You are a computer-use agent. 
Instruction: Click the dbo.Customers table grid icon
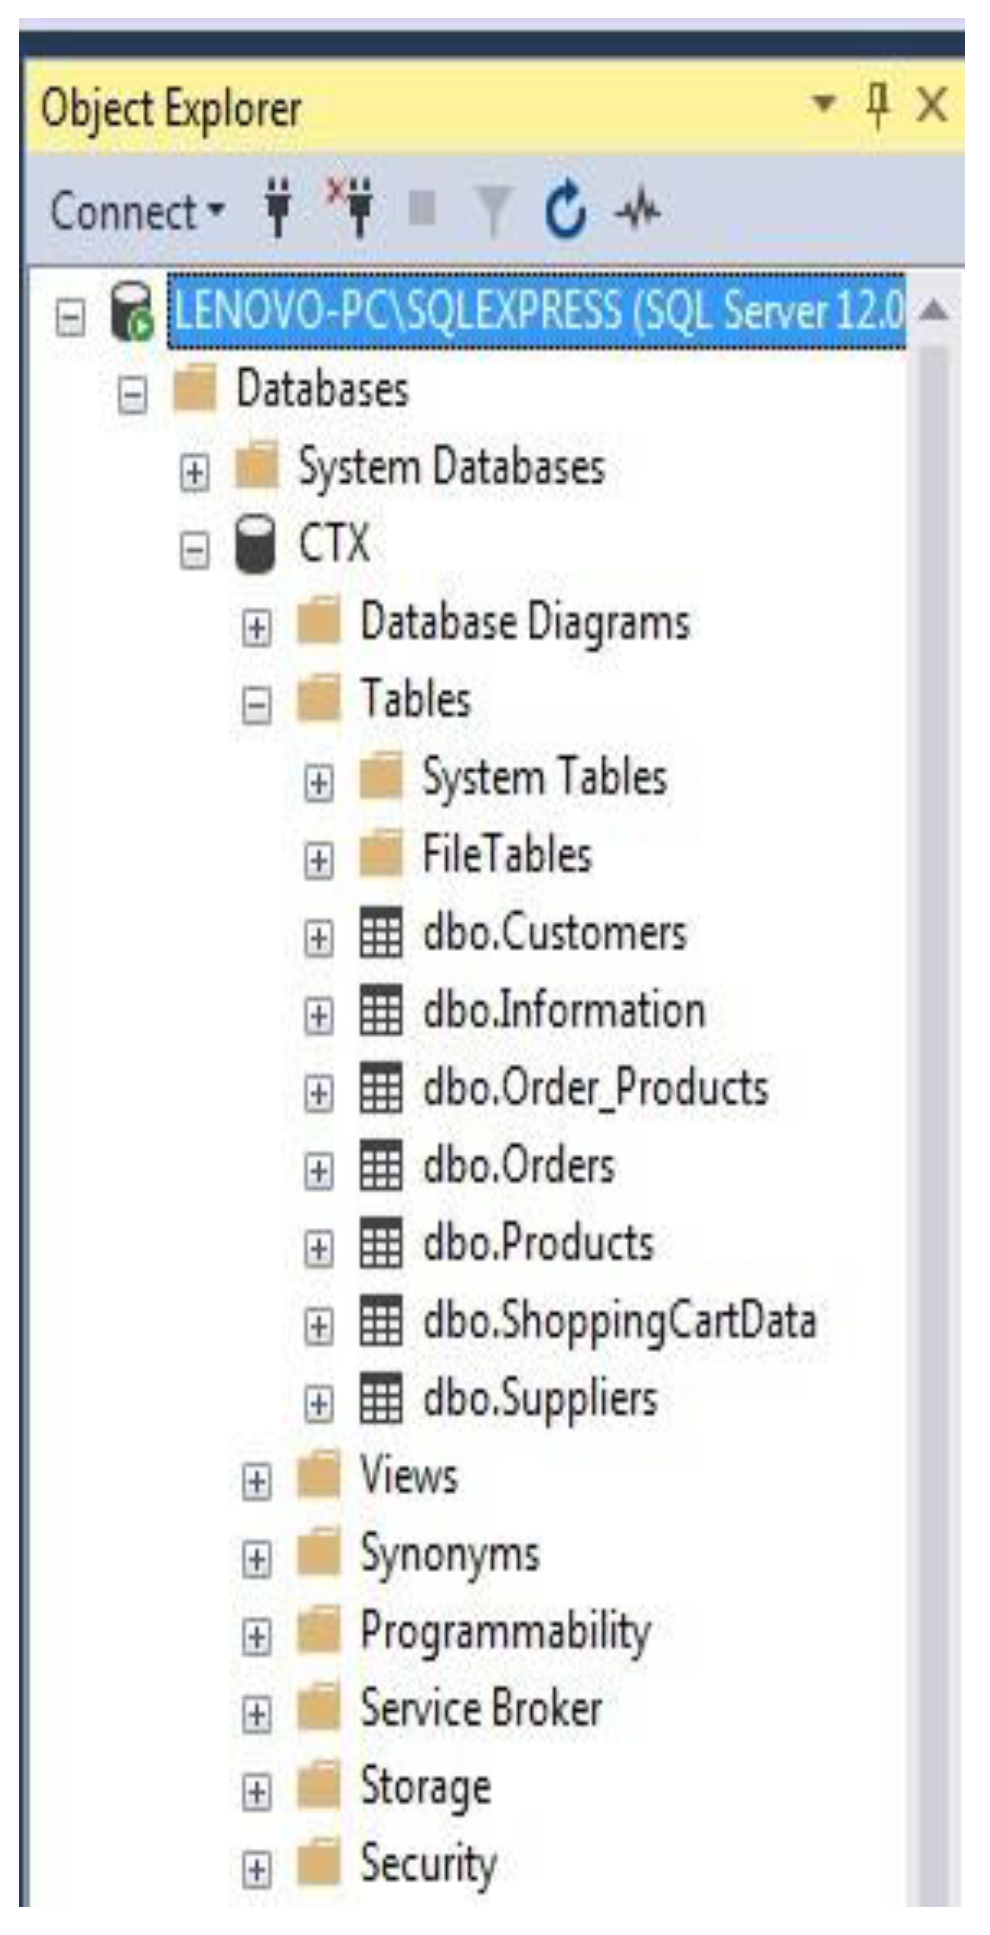381,933
